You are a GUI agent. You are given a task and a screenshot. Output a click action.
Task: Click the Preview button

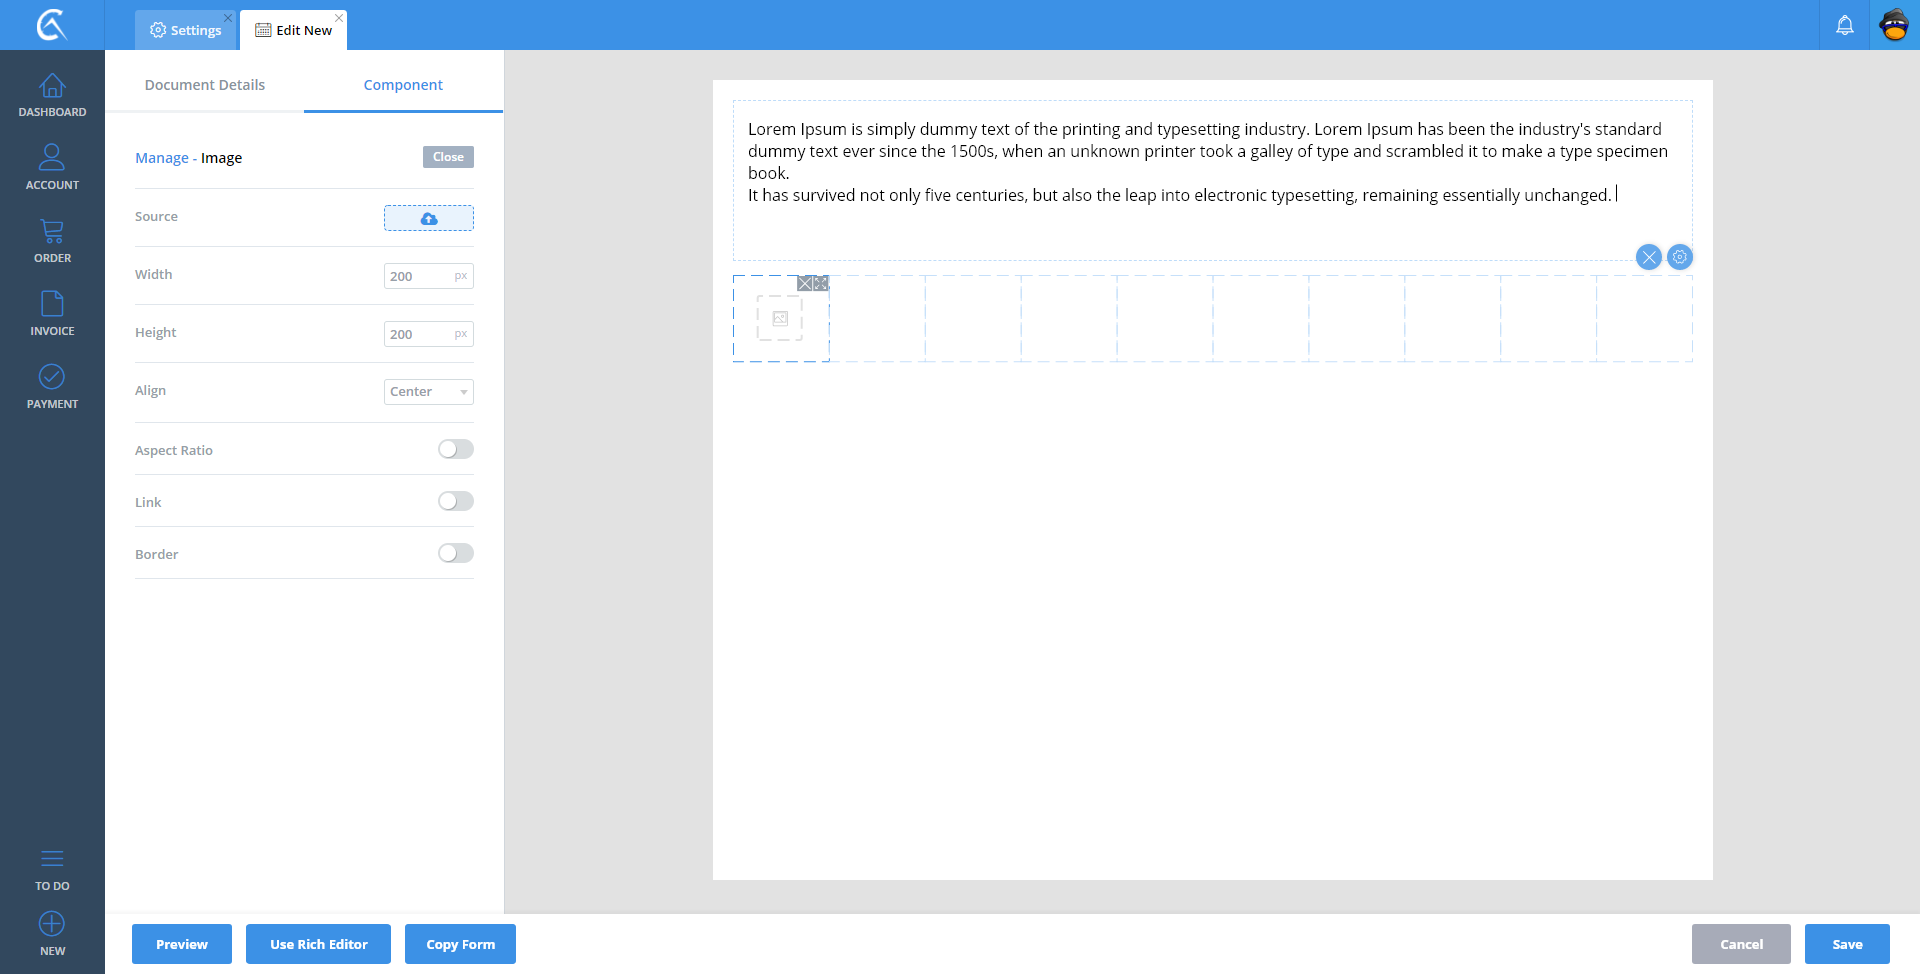[x=182, y=944]
